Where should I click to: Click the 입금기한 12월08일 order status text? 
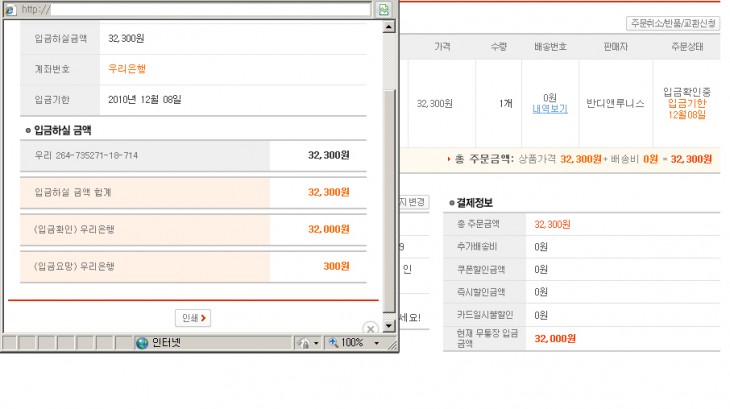686,109
